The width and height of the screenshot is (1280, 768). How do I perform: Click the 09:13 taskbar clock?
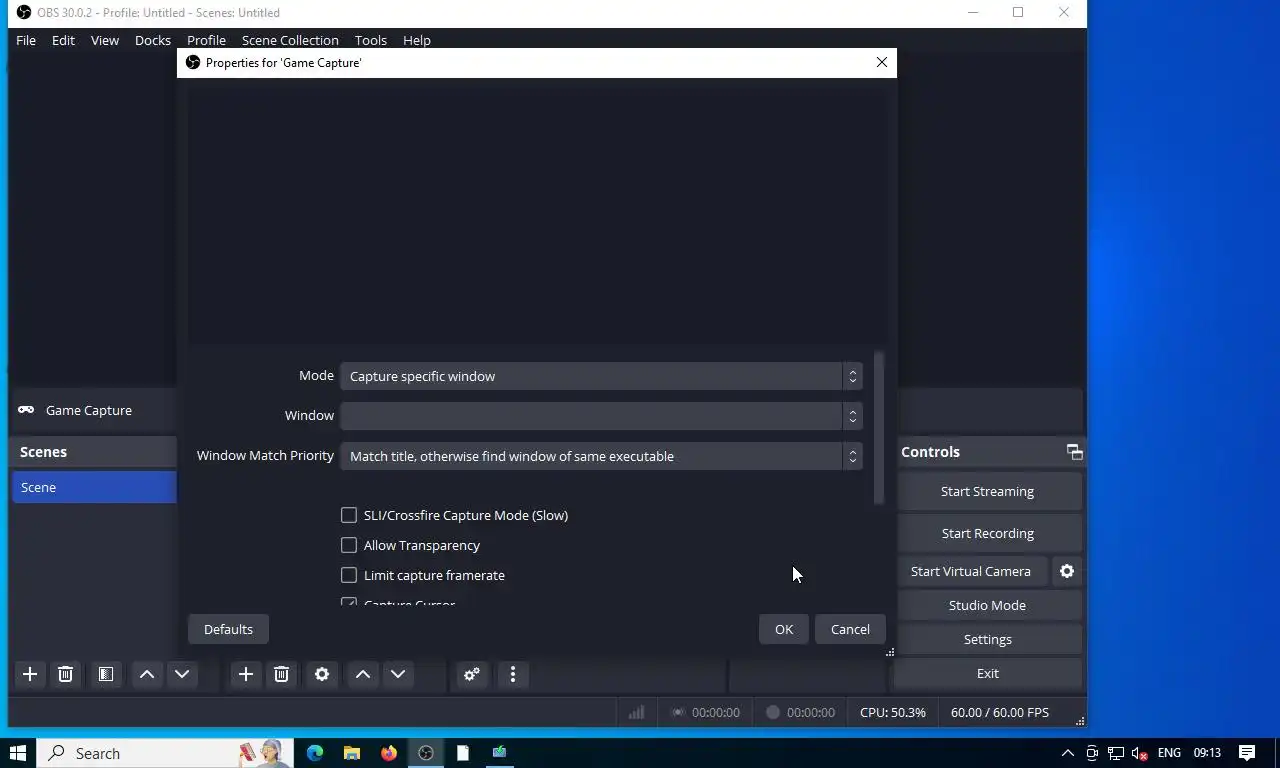point(1207,753)
